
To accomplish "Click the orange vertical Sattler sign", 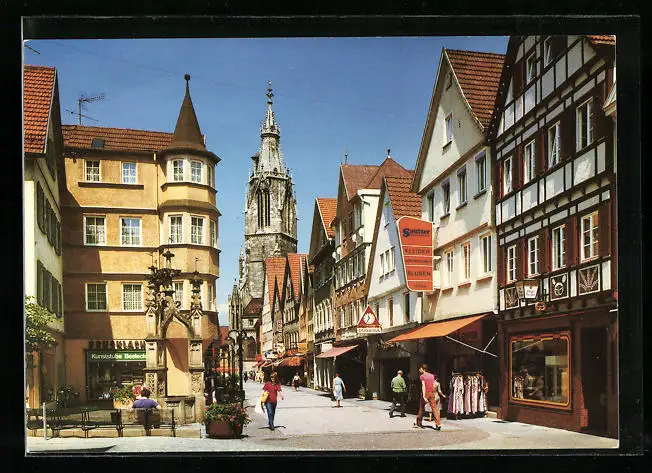I will click(415, 254).
